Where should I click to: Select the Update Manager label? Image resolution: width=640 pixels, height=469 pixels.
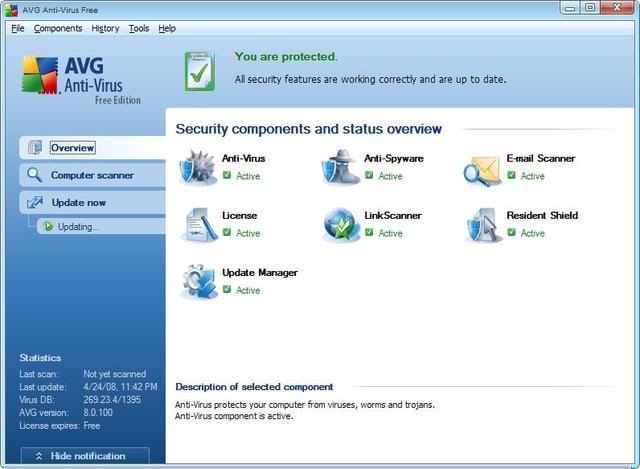coord(260,273)
